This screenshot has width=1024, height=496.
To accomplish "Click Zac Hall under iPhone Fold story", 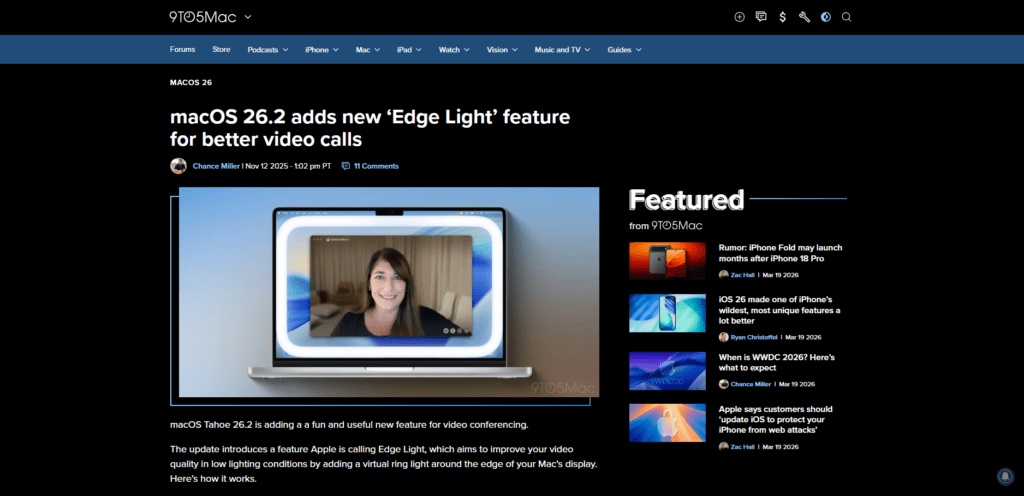I will (742, 275).
